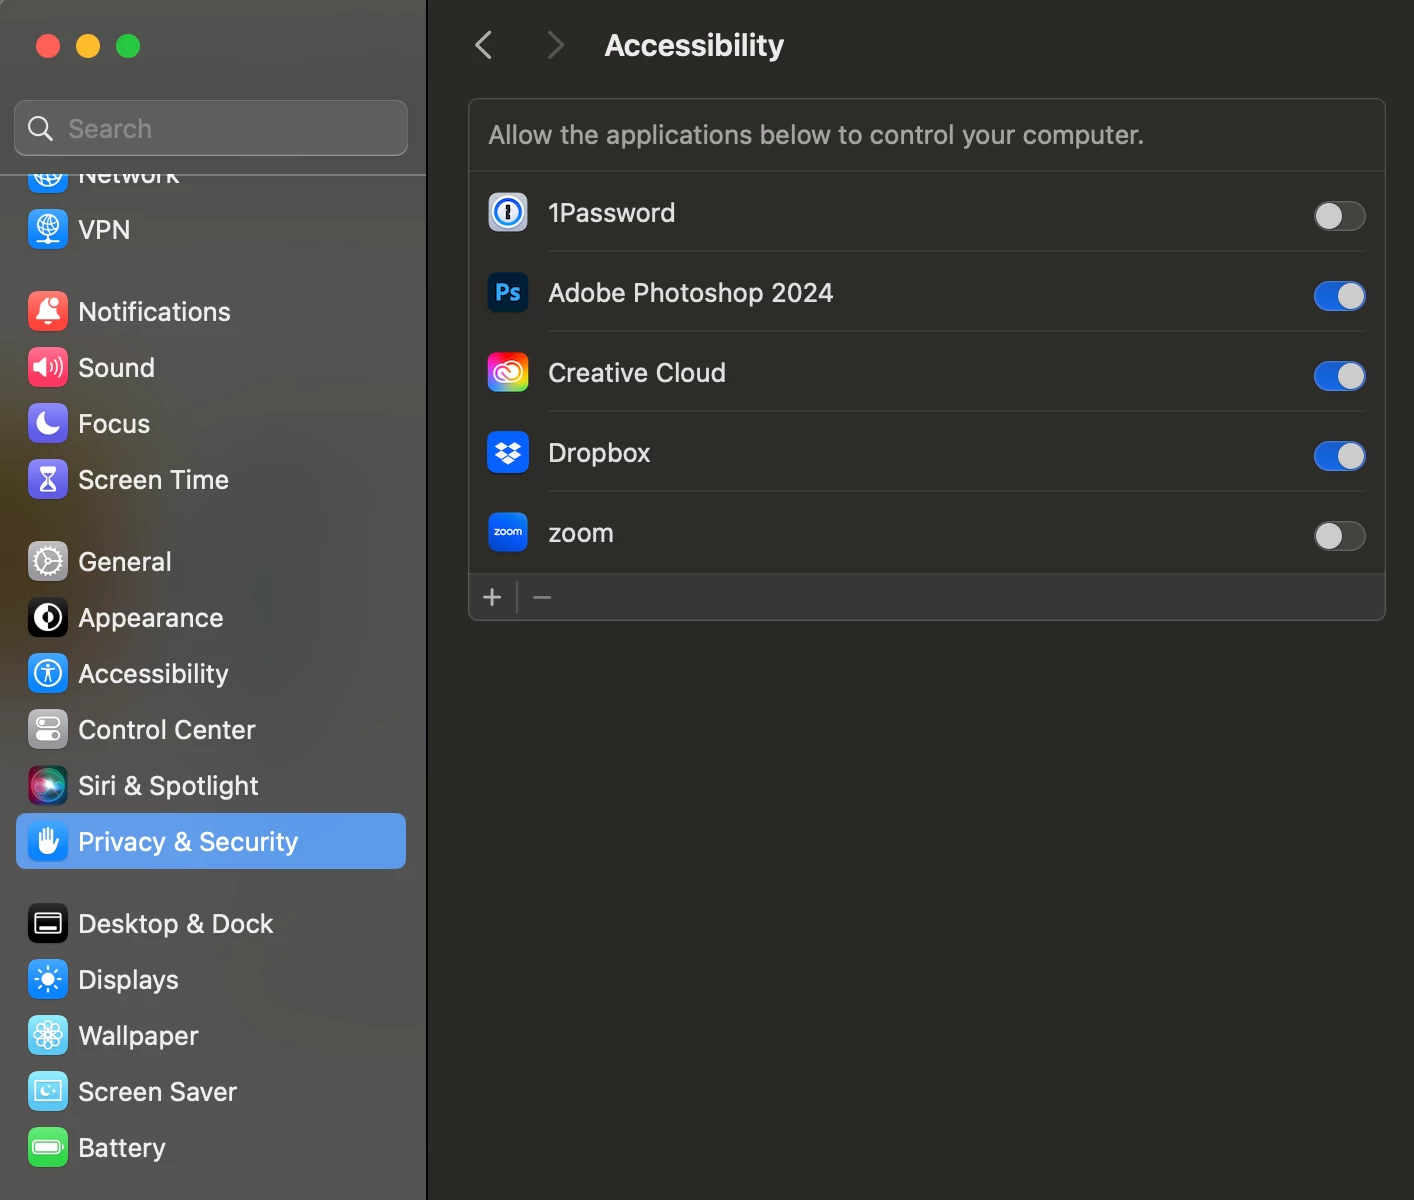Click the Desktop & Dock icon

pyautogui.click(x=48, y=923)
